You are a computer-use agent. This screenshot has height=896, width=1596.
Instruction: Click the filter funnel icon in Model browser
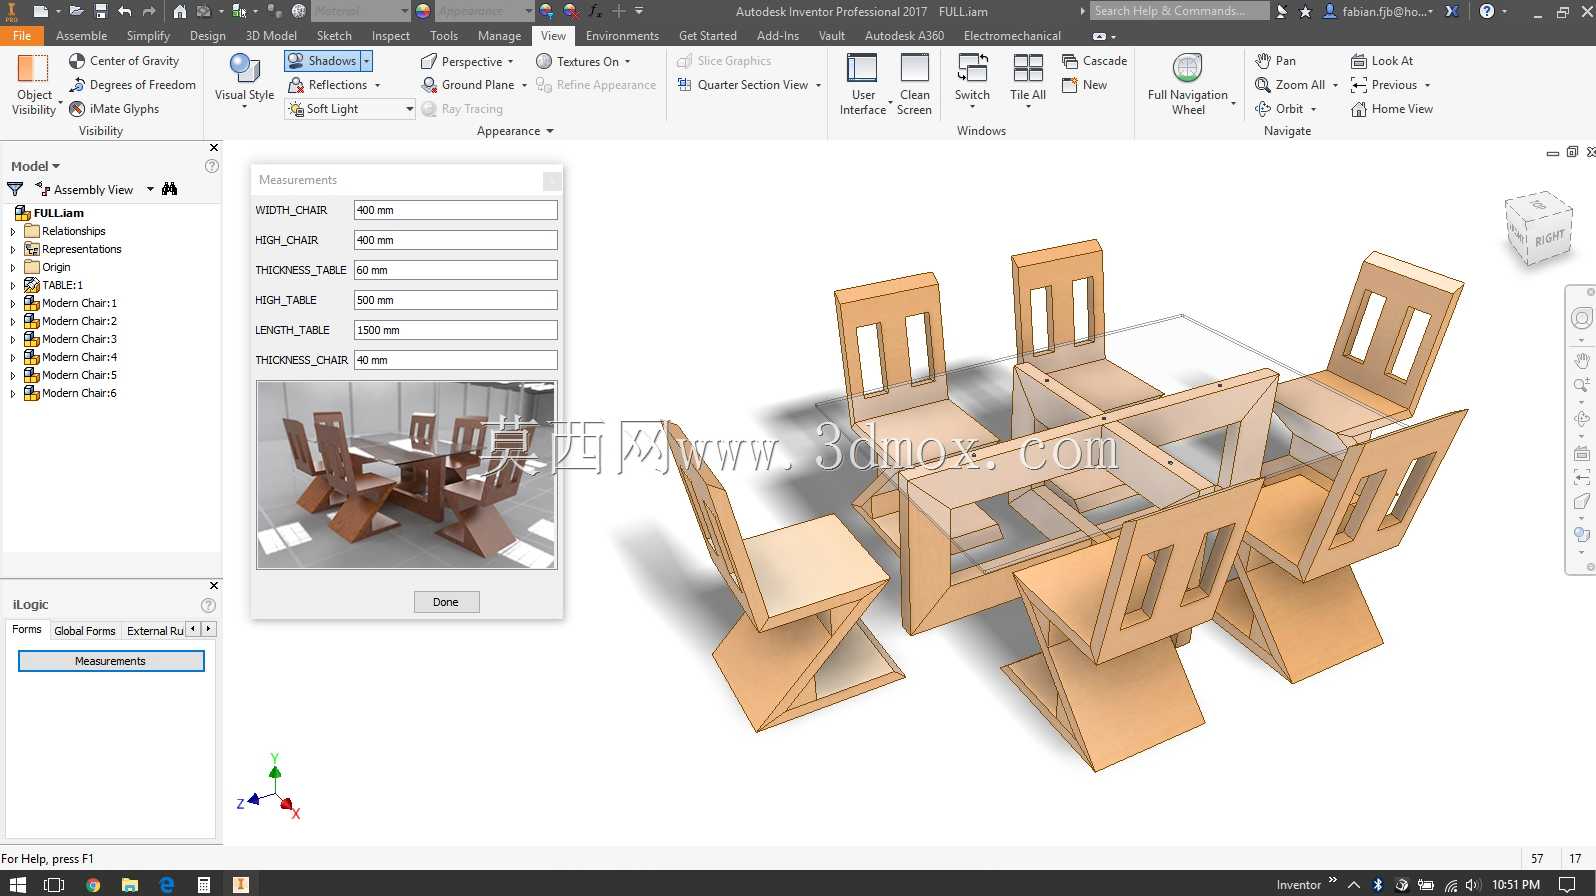(x=15, y=189)
